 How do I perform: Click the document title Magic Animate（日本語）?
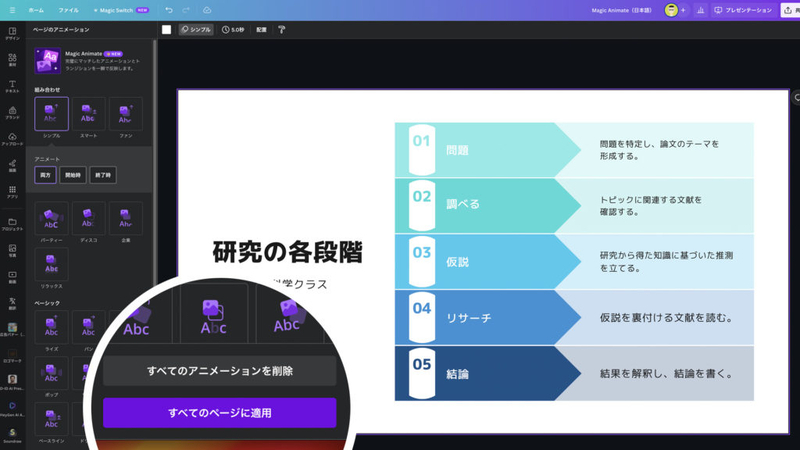point(621,10)
